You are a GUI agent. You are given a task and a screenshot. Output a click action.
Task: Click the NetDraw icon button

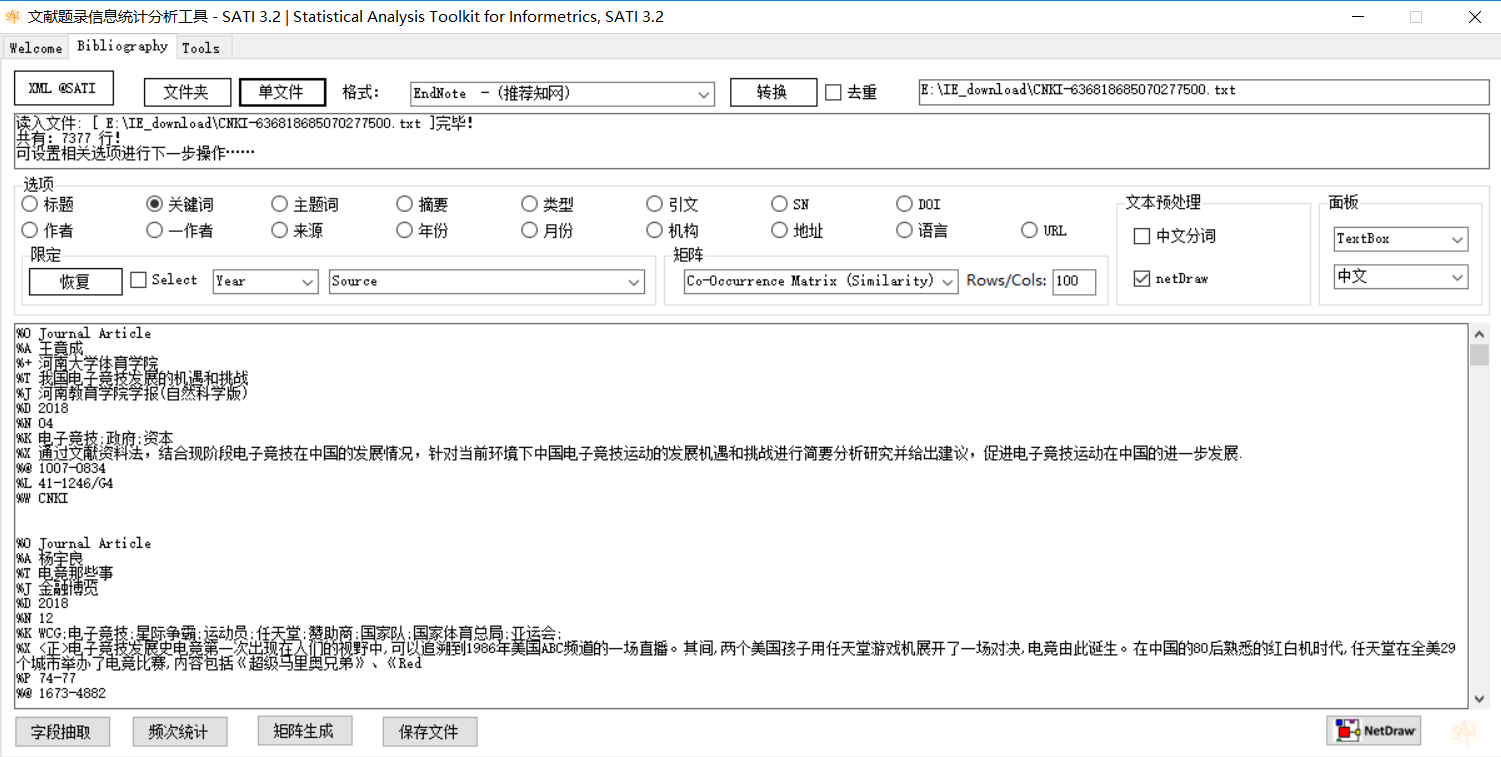1373,731
